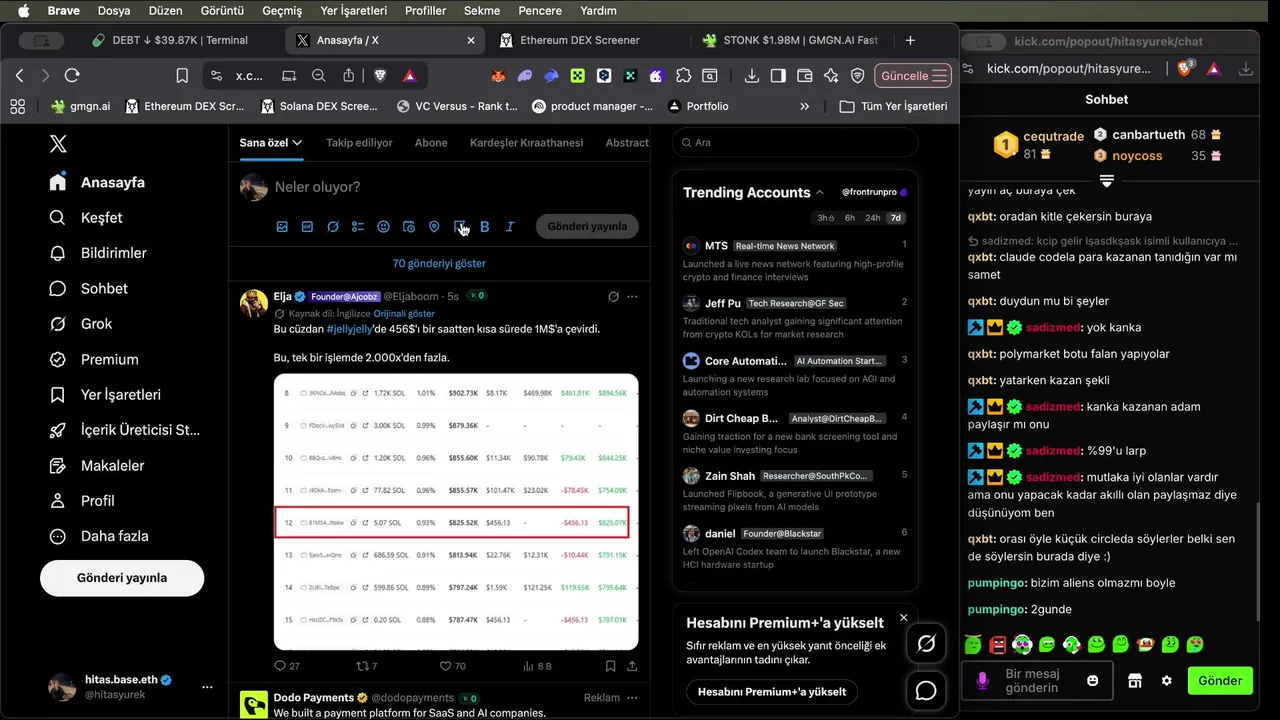Open Keşfet (Explore) in sidebar
This screenshot has width=1280, height=720.
[86, 218]
